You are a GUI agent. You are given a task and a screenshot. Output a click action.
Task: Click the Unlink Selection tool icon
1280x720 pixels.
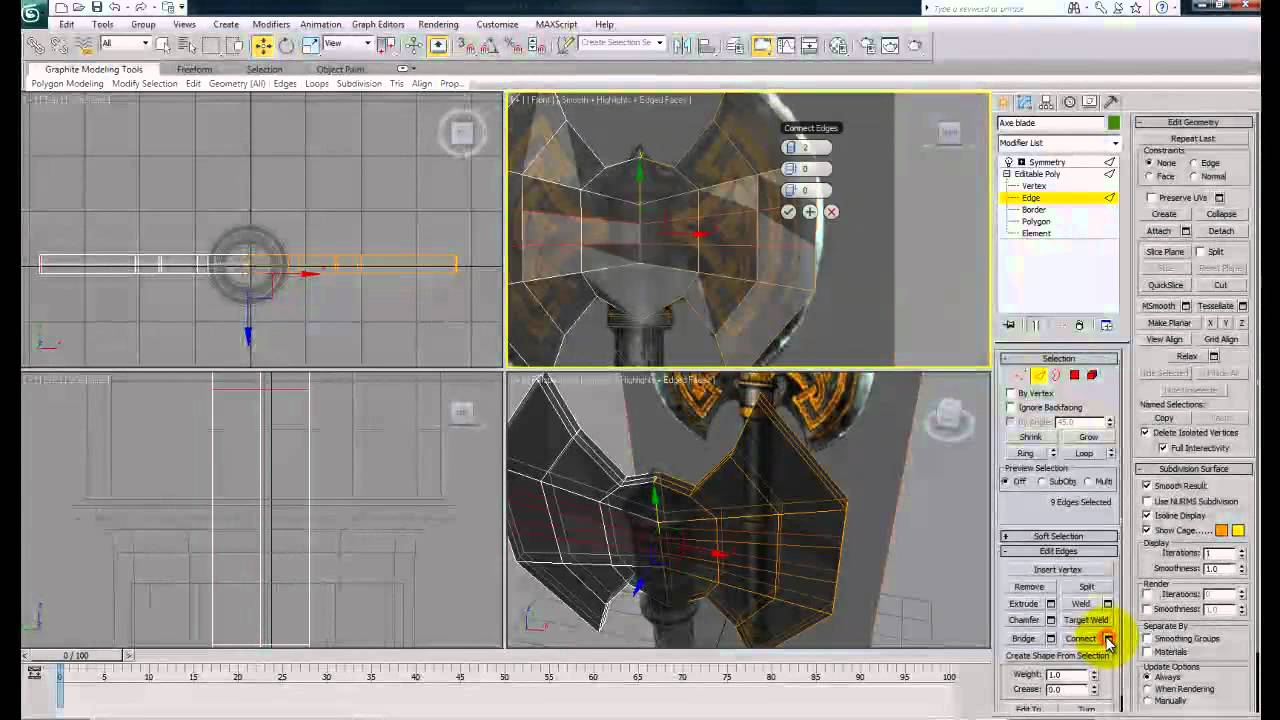[57, 45]
